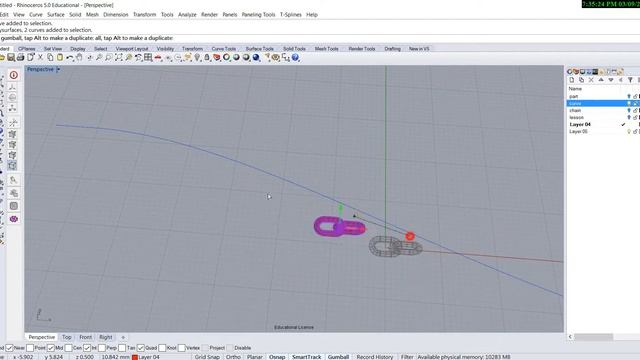Print using the printer toolbar icon
The image size is (640, 360).
coord(20,58)
